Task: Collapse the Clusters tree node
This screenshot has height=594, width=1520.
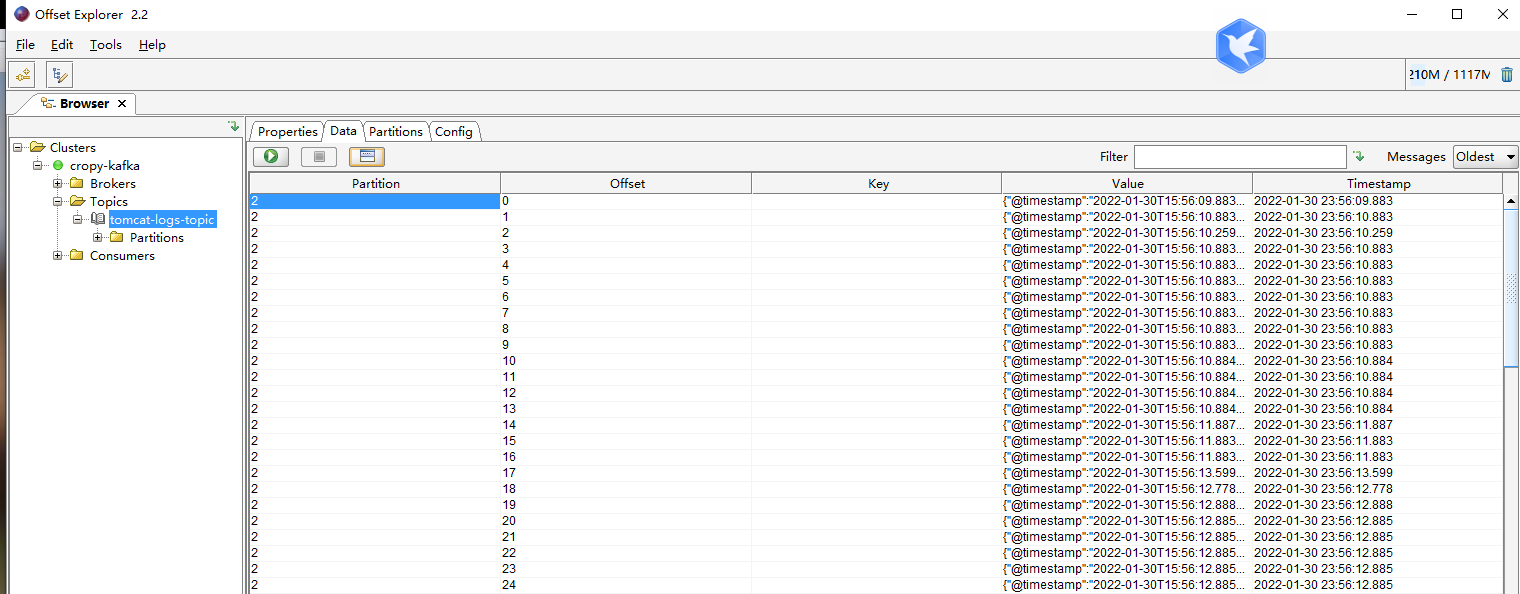Action: [x=18, y=148]
